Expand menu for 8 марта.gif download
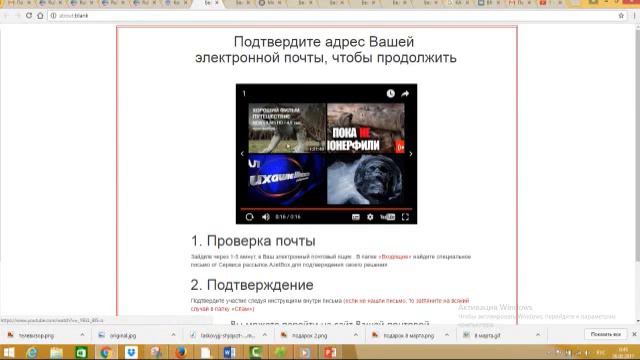The image size is (640, 360). coord(538,335)
